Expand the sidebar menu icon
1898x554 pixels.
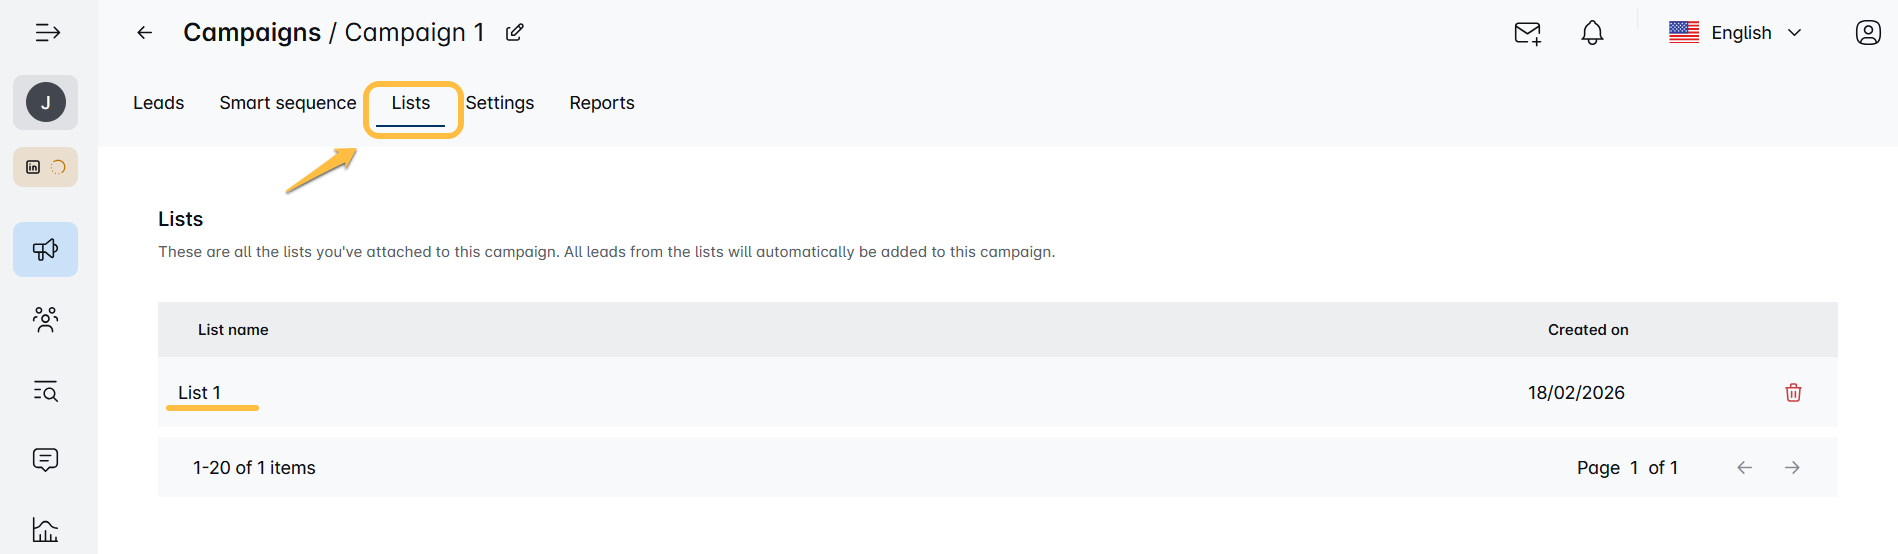click(x=47, y=33)
